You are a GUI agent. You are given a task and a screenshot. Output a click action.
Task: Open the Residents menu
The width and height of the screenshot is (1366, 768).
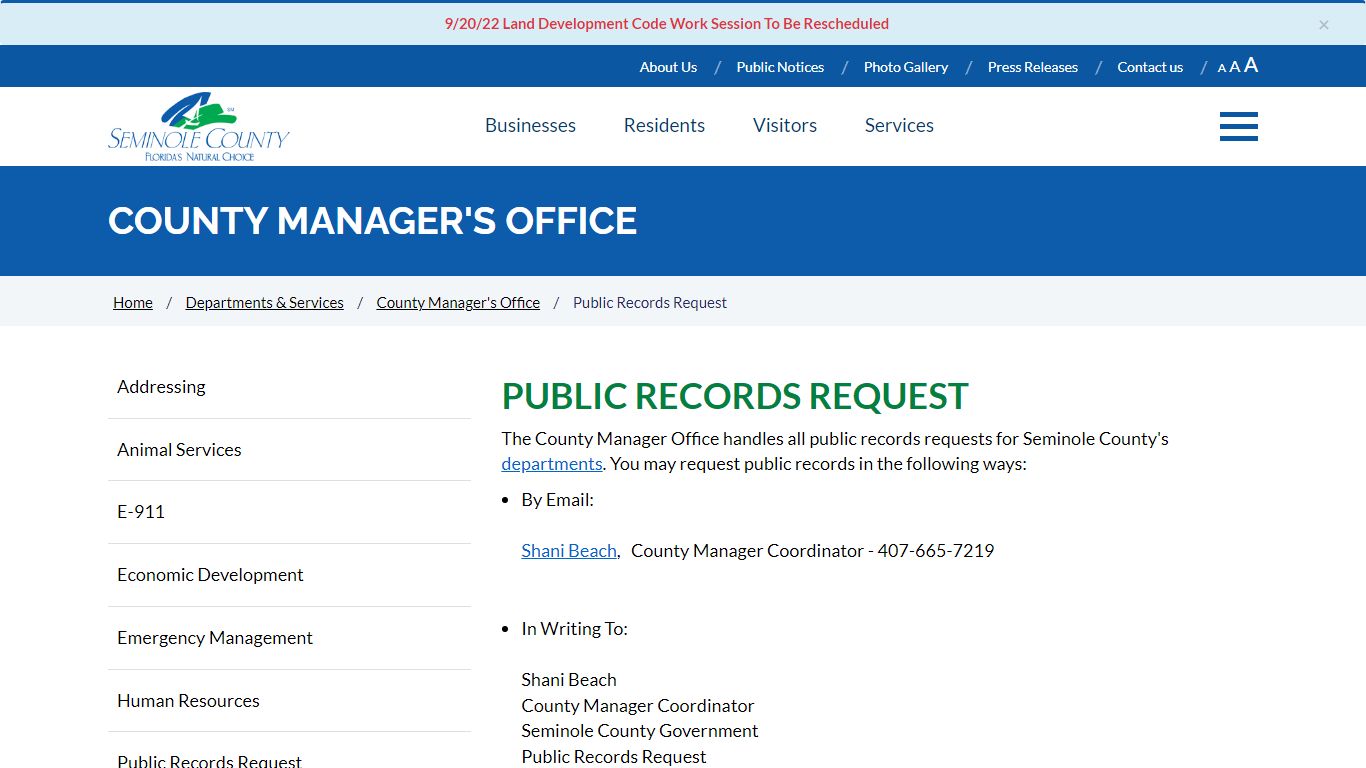tap(664, 125)
